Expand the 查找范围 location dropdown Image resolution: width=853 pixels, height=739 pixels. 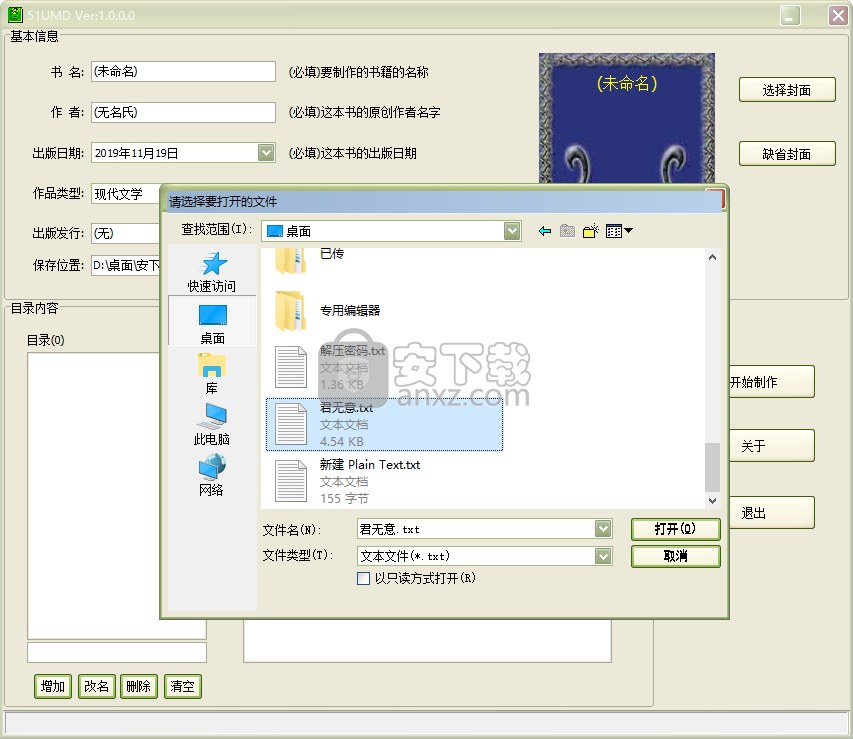coord(512,231)
